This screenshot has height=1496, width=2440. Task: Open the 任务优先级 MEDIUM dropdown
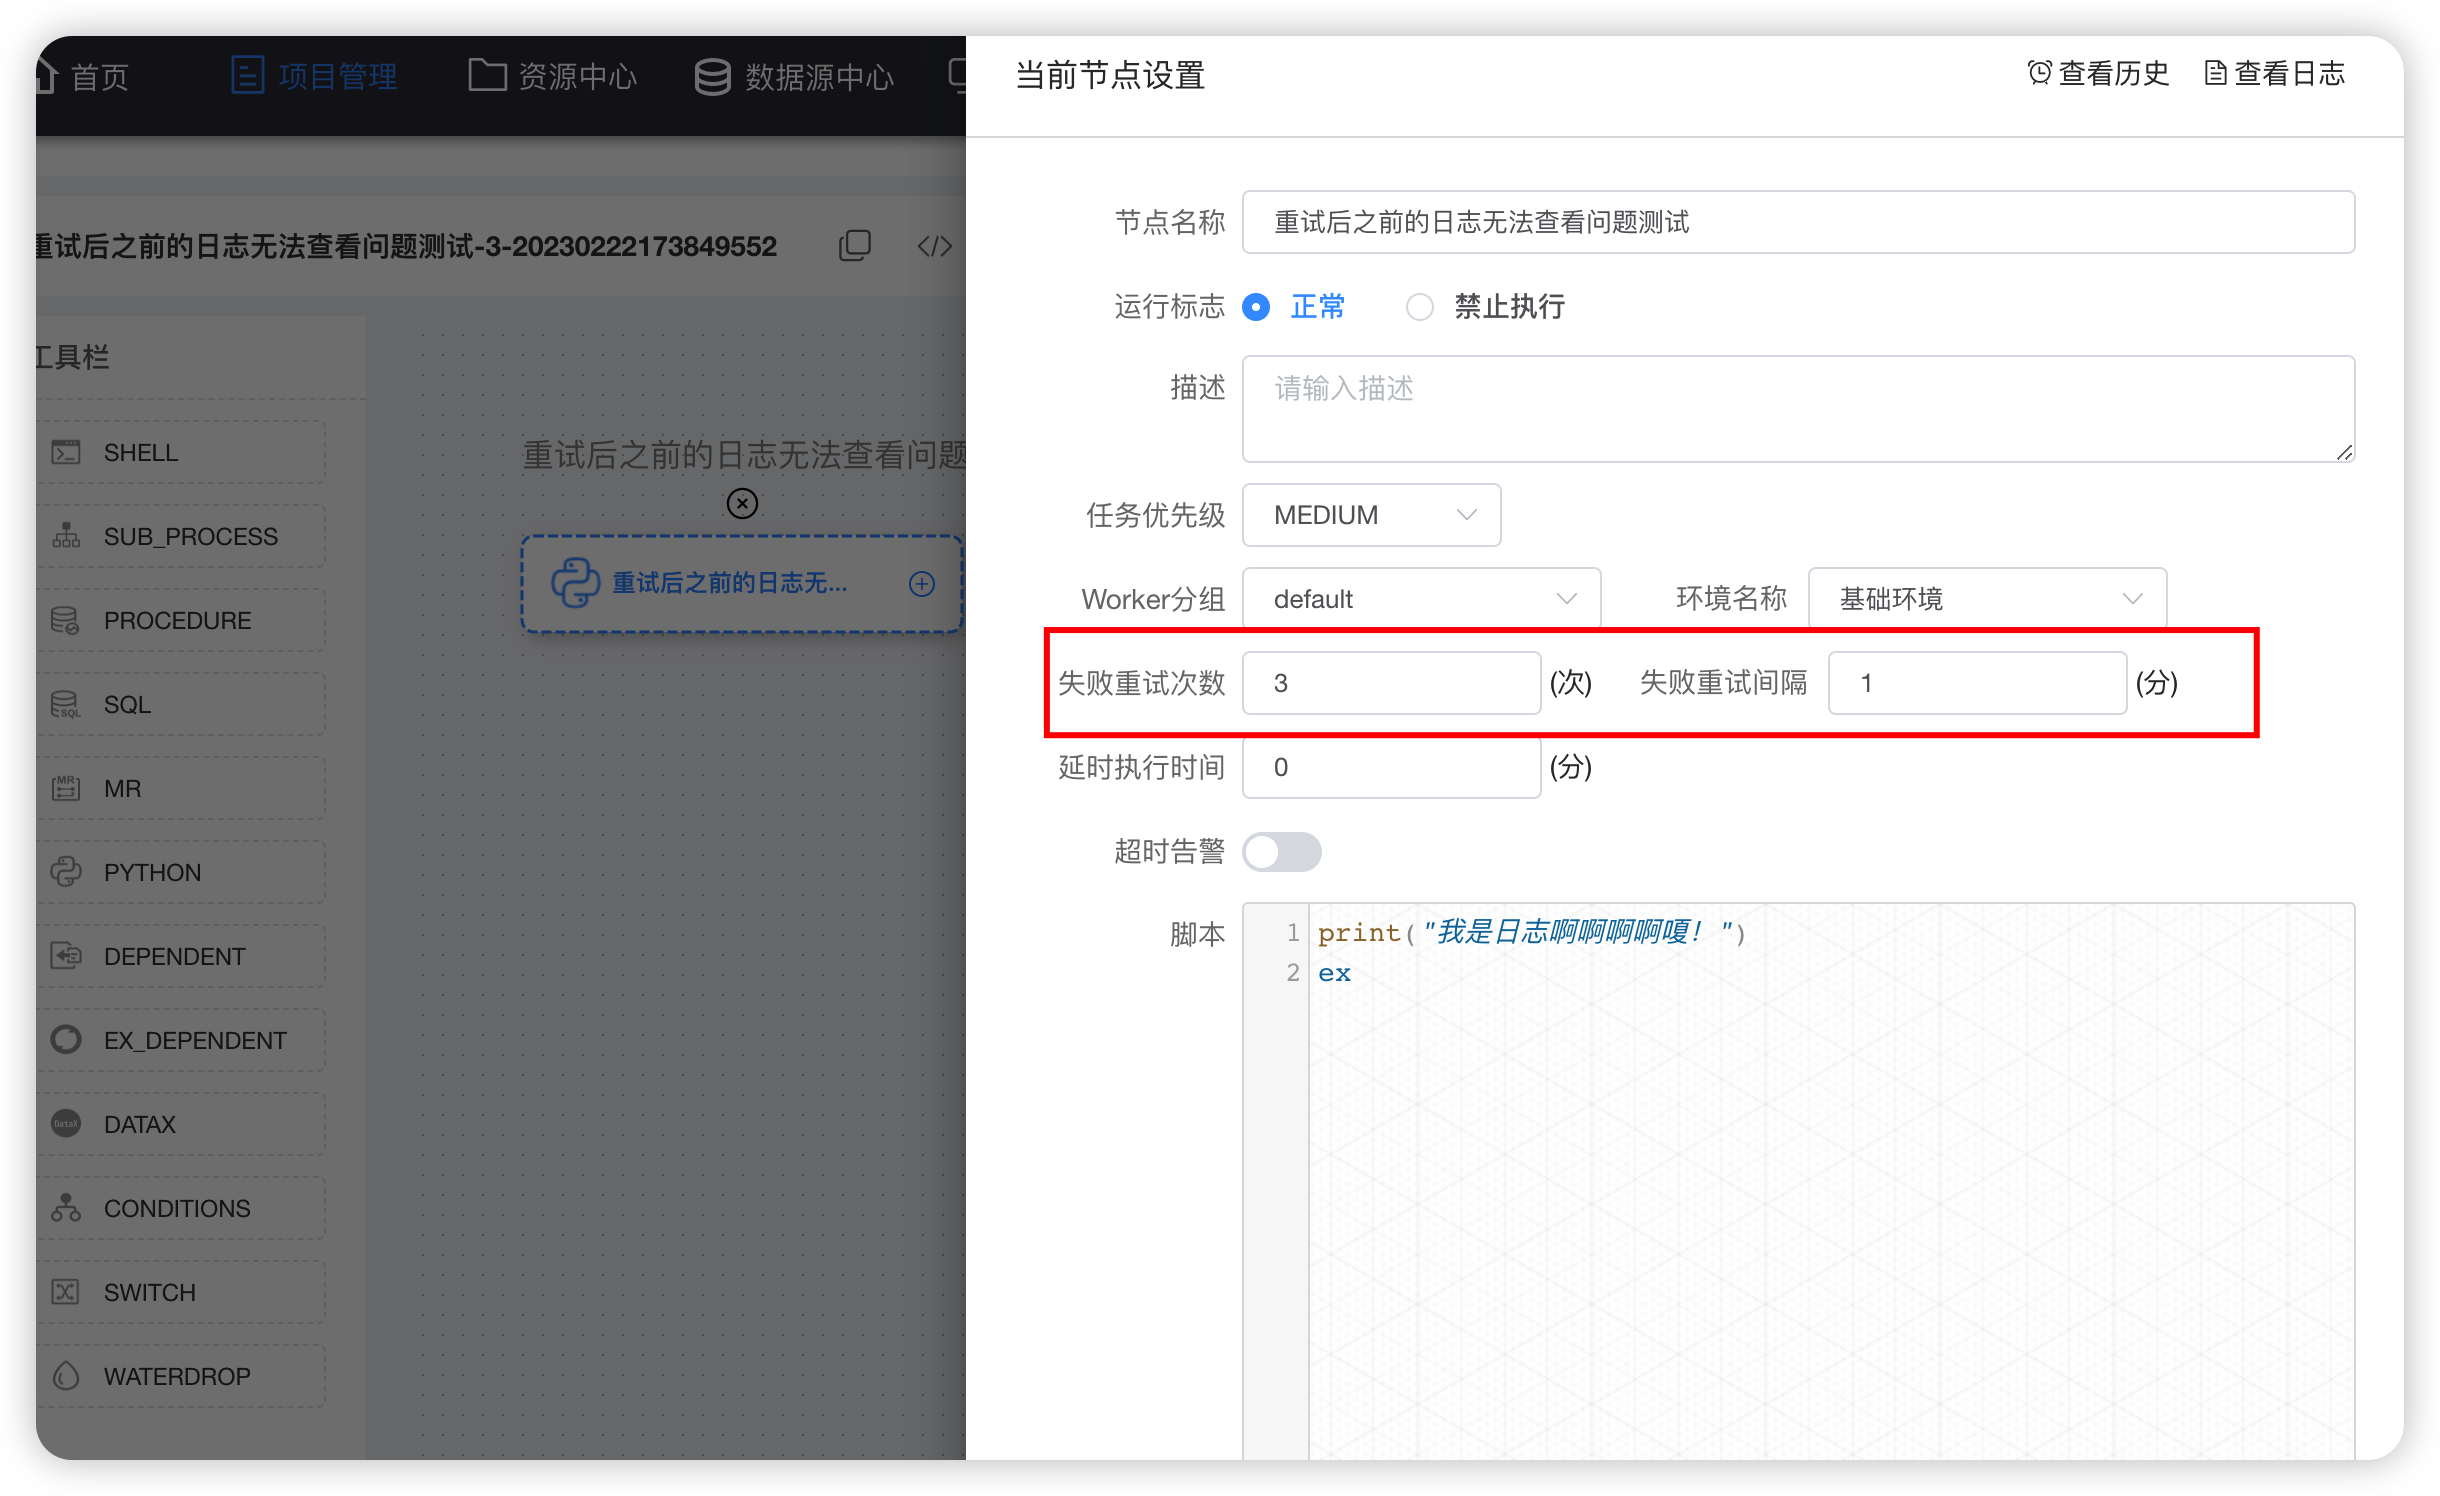point(1372,515)
